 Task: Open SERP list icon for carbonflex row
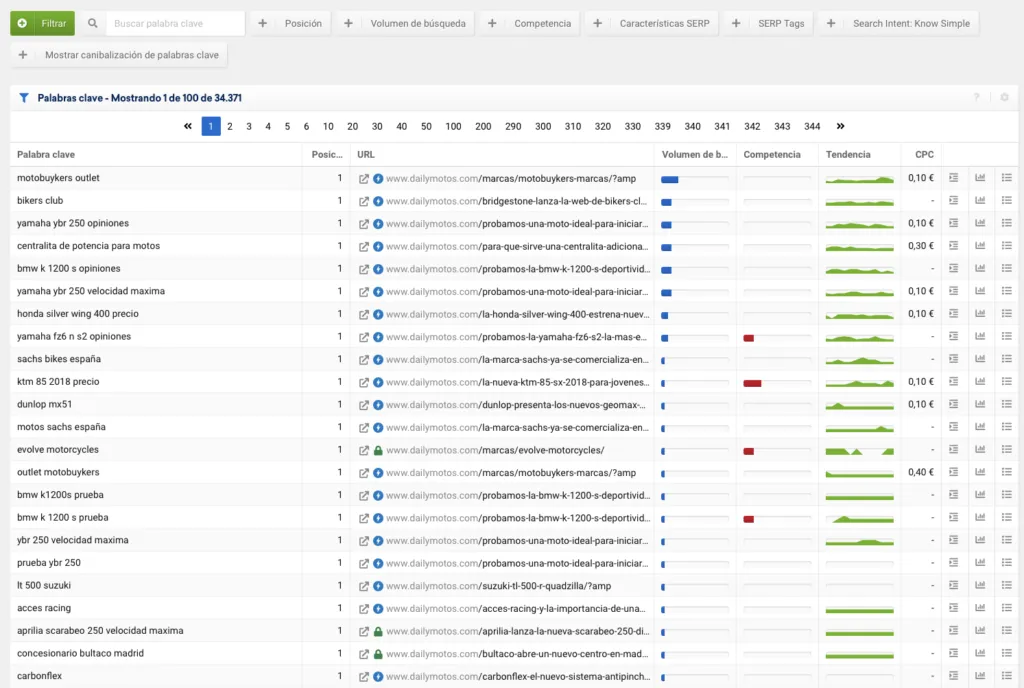click(x=953, y=676)
